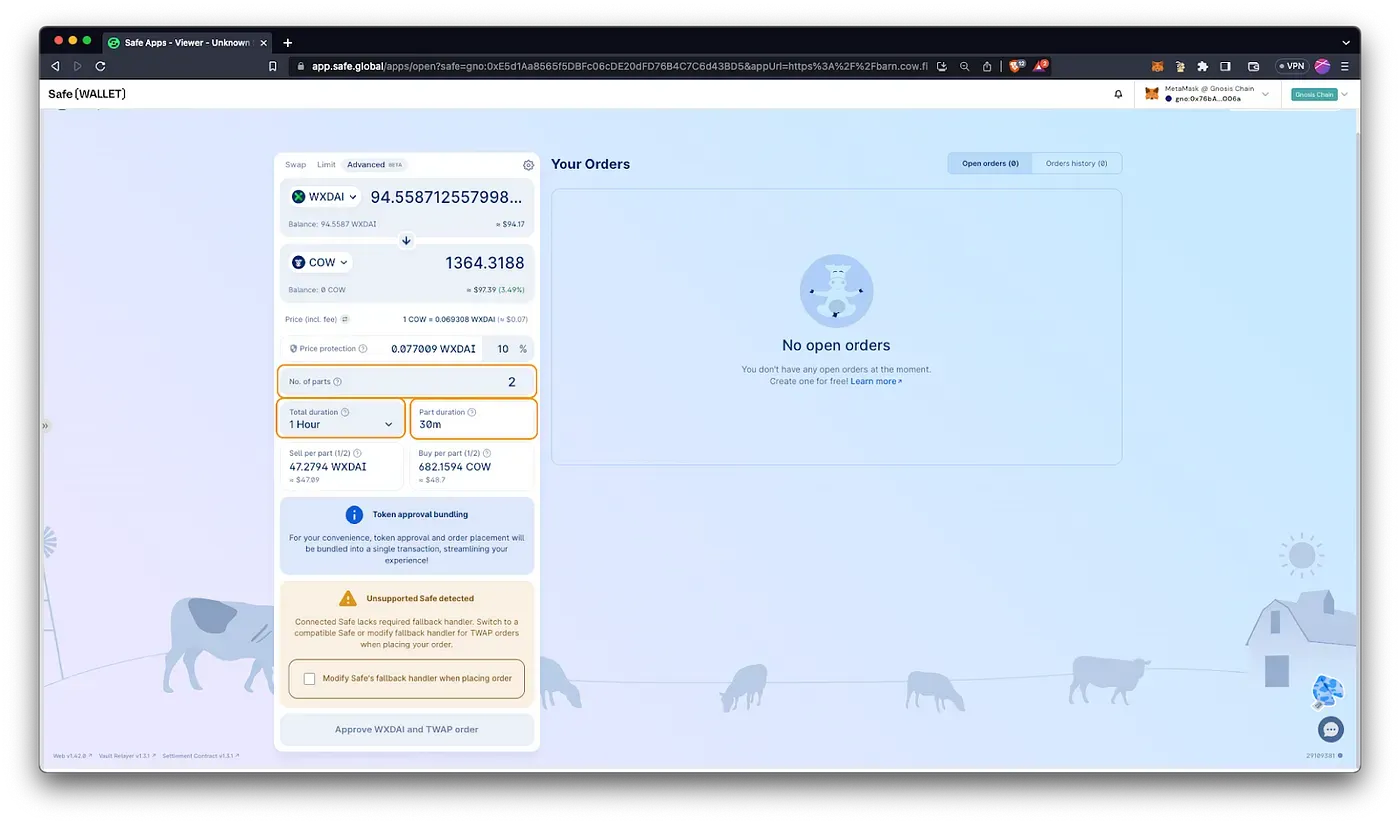Check Modify Safe's fallback handler checkbox

click(x=309, y=678)
